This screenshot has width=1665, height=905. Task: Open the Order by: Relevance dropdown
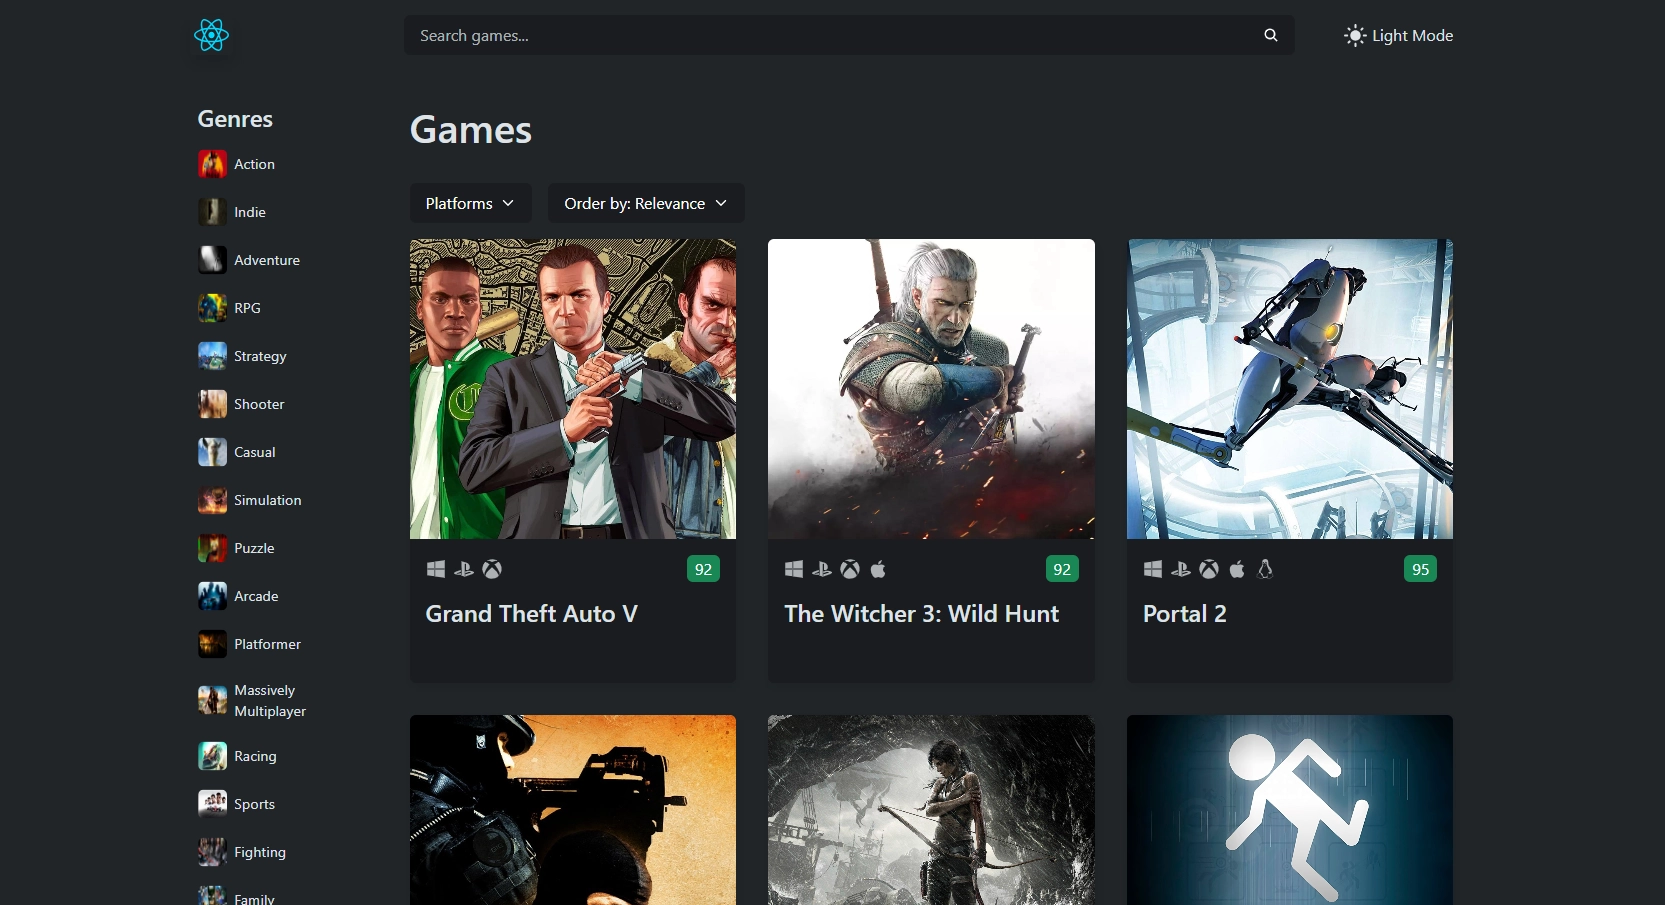point(646,203)
